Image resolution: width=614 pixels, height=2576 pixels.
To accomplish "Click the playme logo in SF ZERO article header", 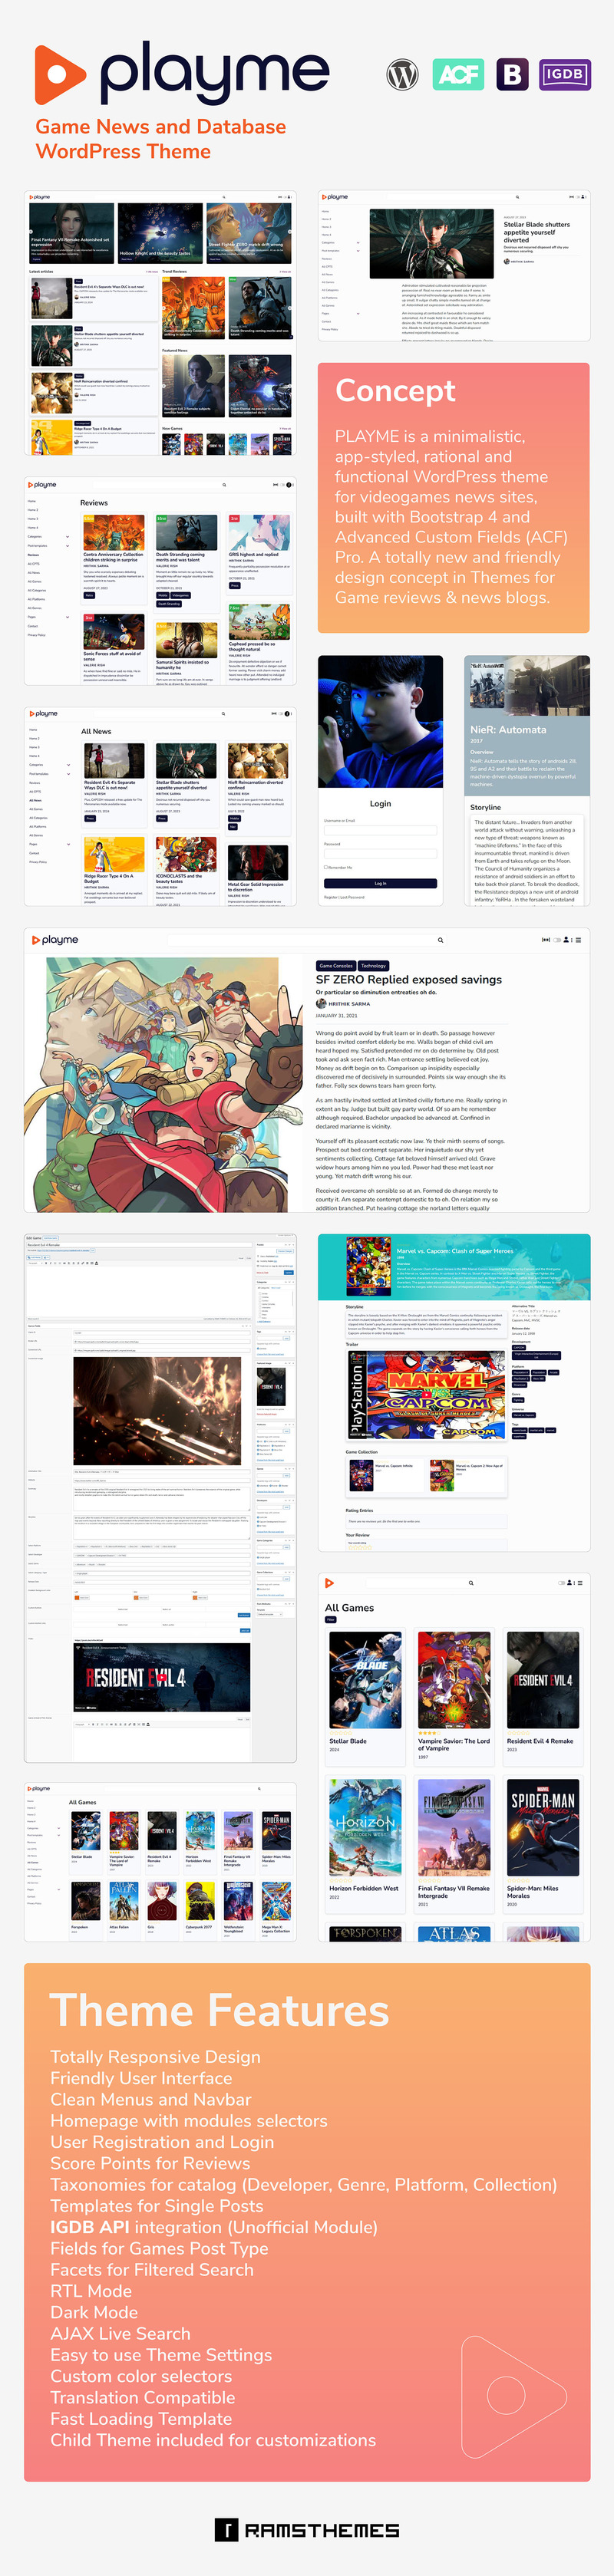I will [55, 940].
